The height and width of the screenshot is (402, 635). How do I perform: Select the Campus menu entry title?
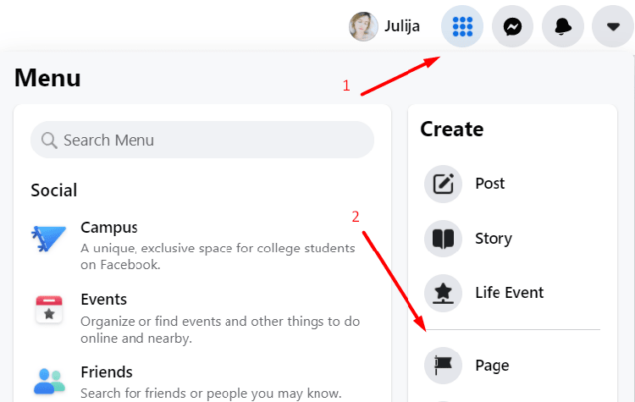109,228
